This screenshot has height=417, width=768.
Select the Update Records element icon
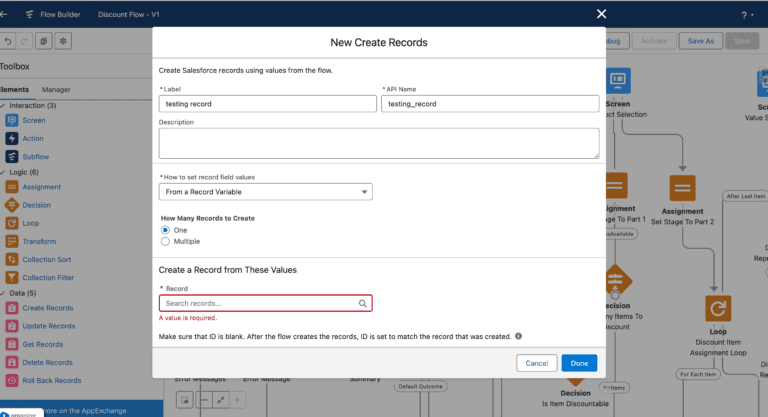(x=12, y=326)
